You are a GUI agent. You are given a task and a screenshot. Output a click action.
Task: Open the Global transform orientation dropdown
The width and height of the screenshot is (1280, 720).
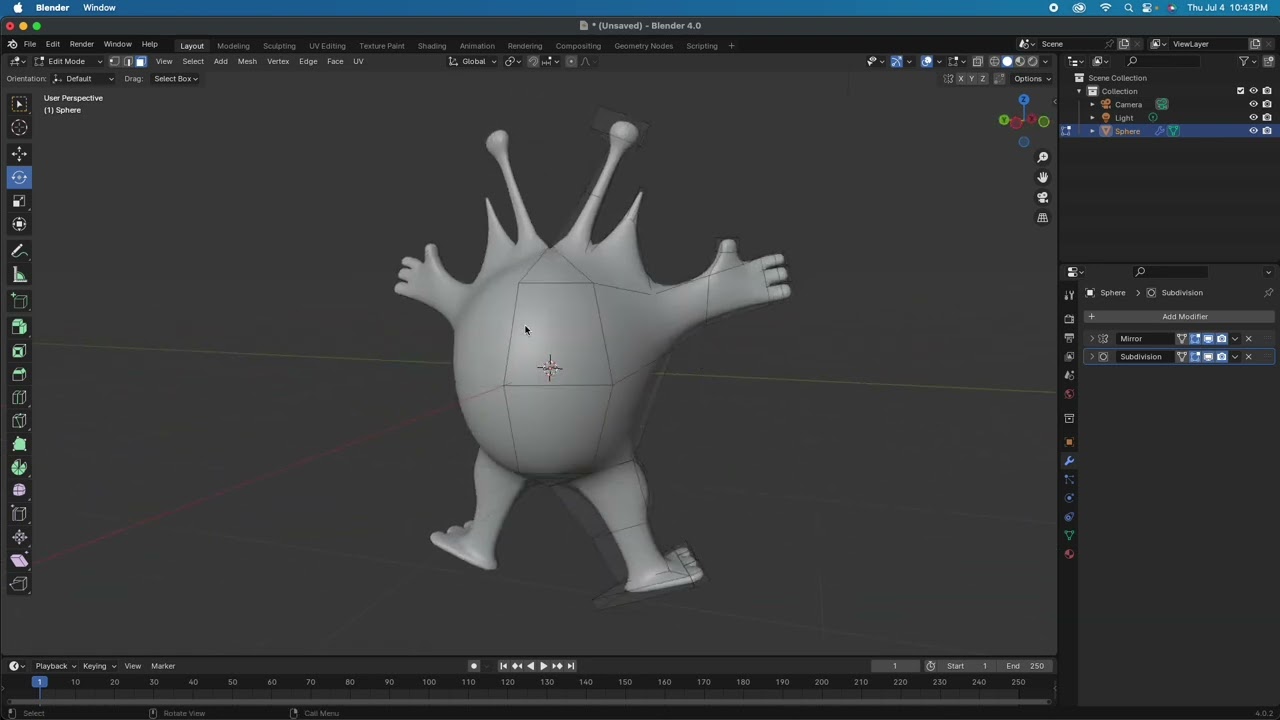(473, 61)
